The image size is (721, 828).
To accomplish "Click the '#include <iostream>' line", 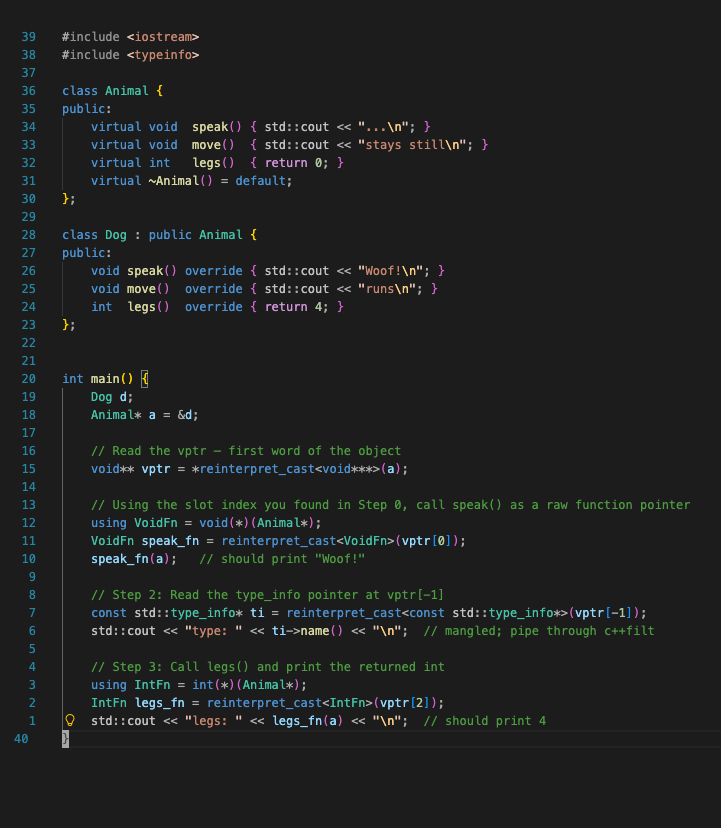I will point(130,37).
